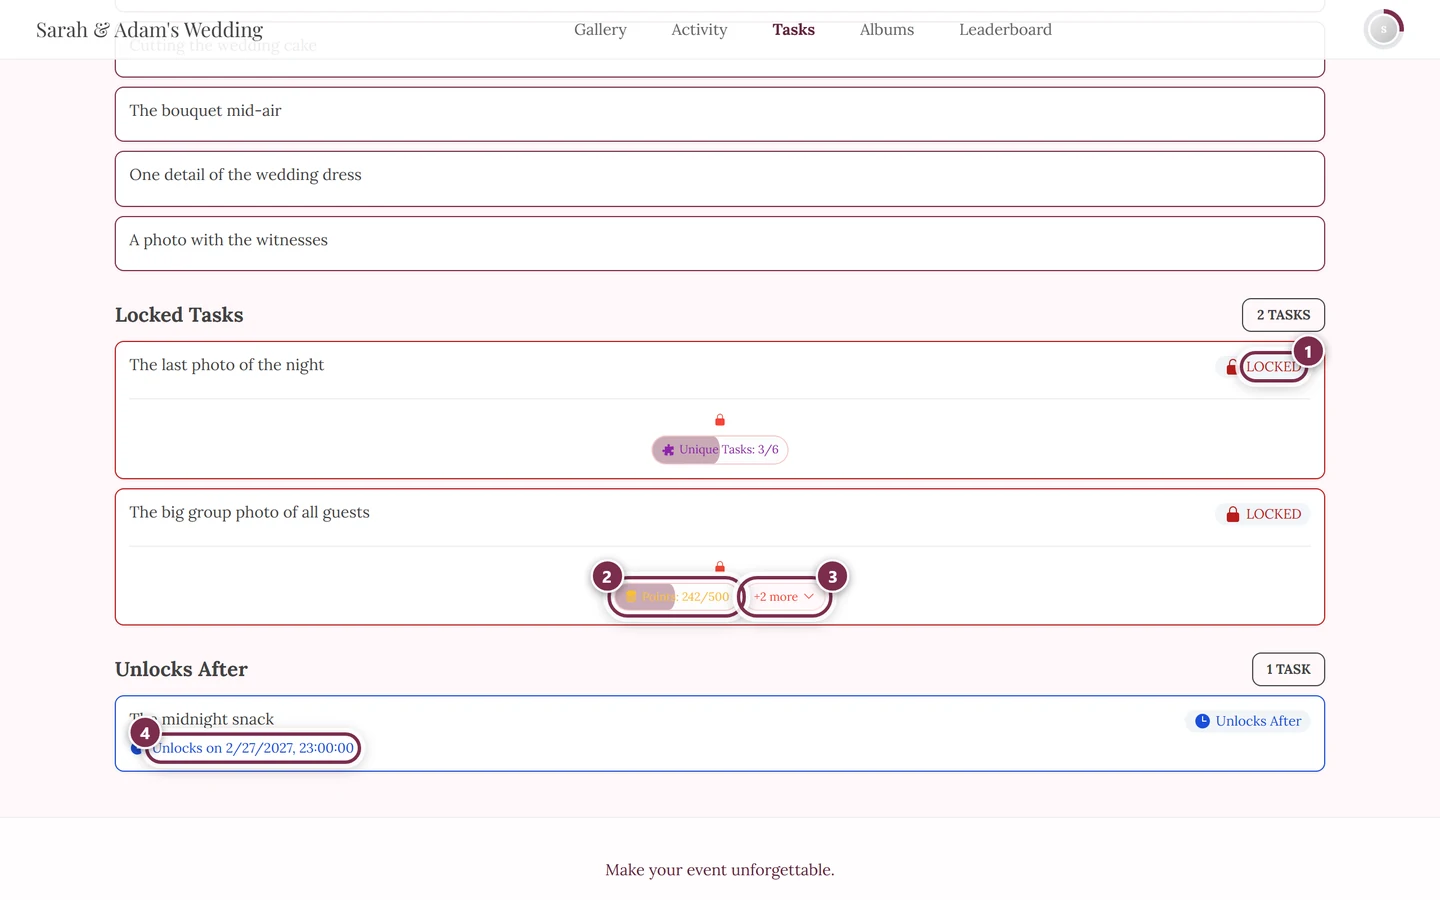
Task: Click the LOCKED label on the group photo task
Action: 1273,514
